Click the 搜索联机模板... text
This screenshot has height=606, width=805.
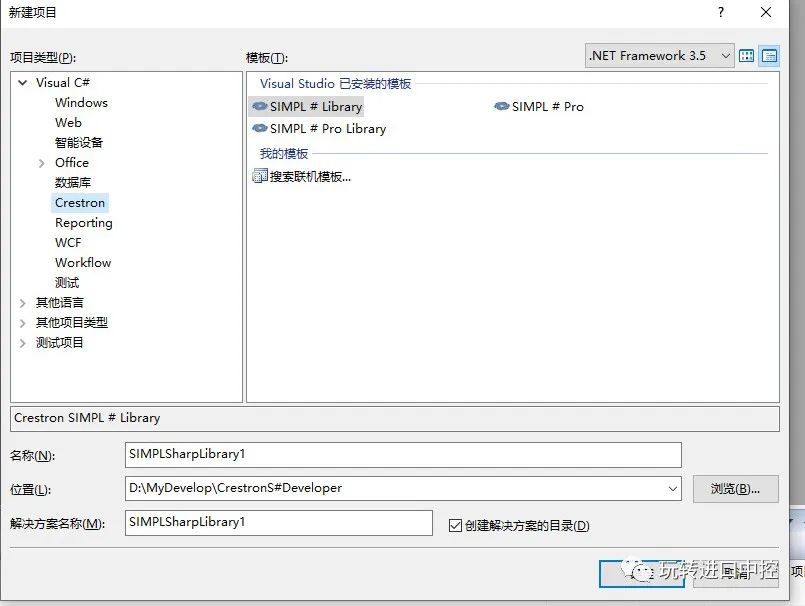(x=311, y=177)
